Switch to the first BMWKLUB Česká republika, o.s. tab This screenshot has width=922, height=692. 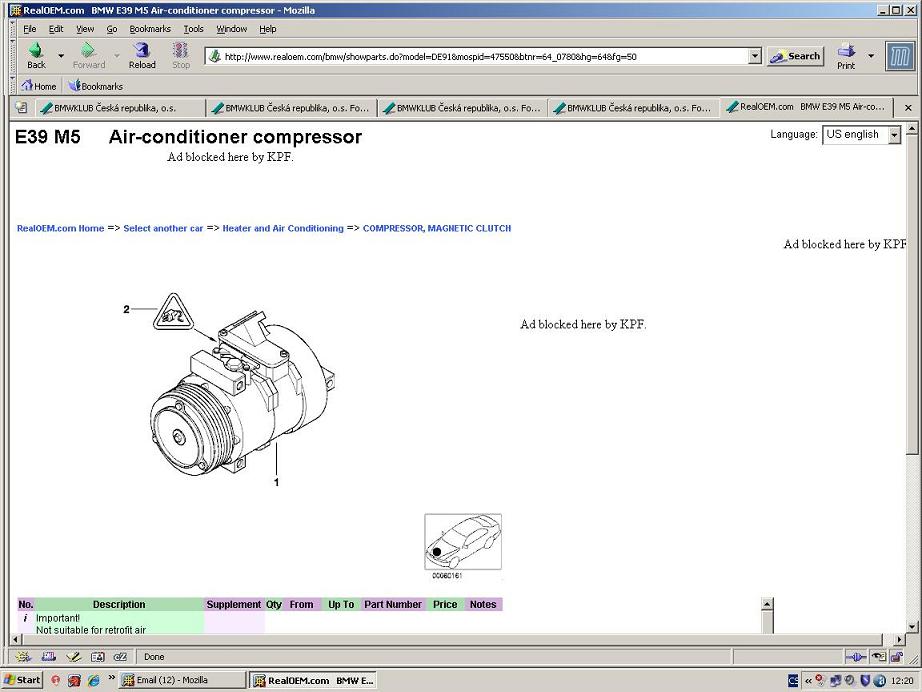[x=120, y=108]
